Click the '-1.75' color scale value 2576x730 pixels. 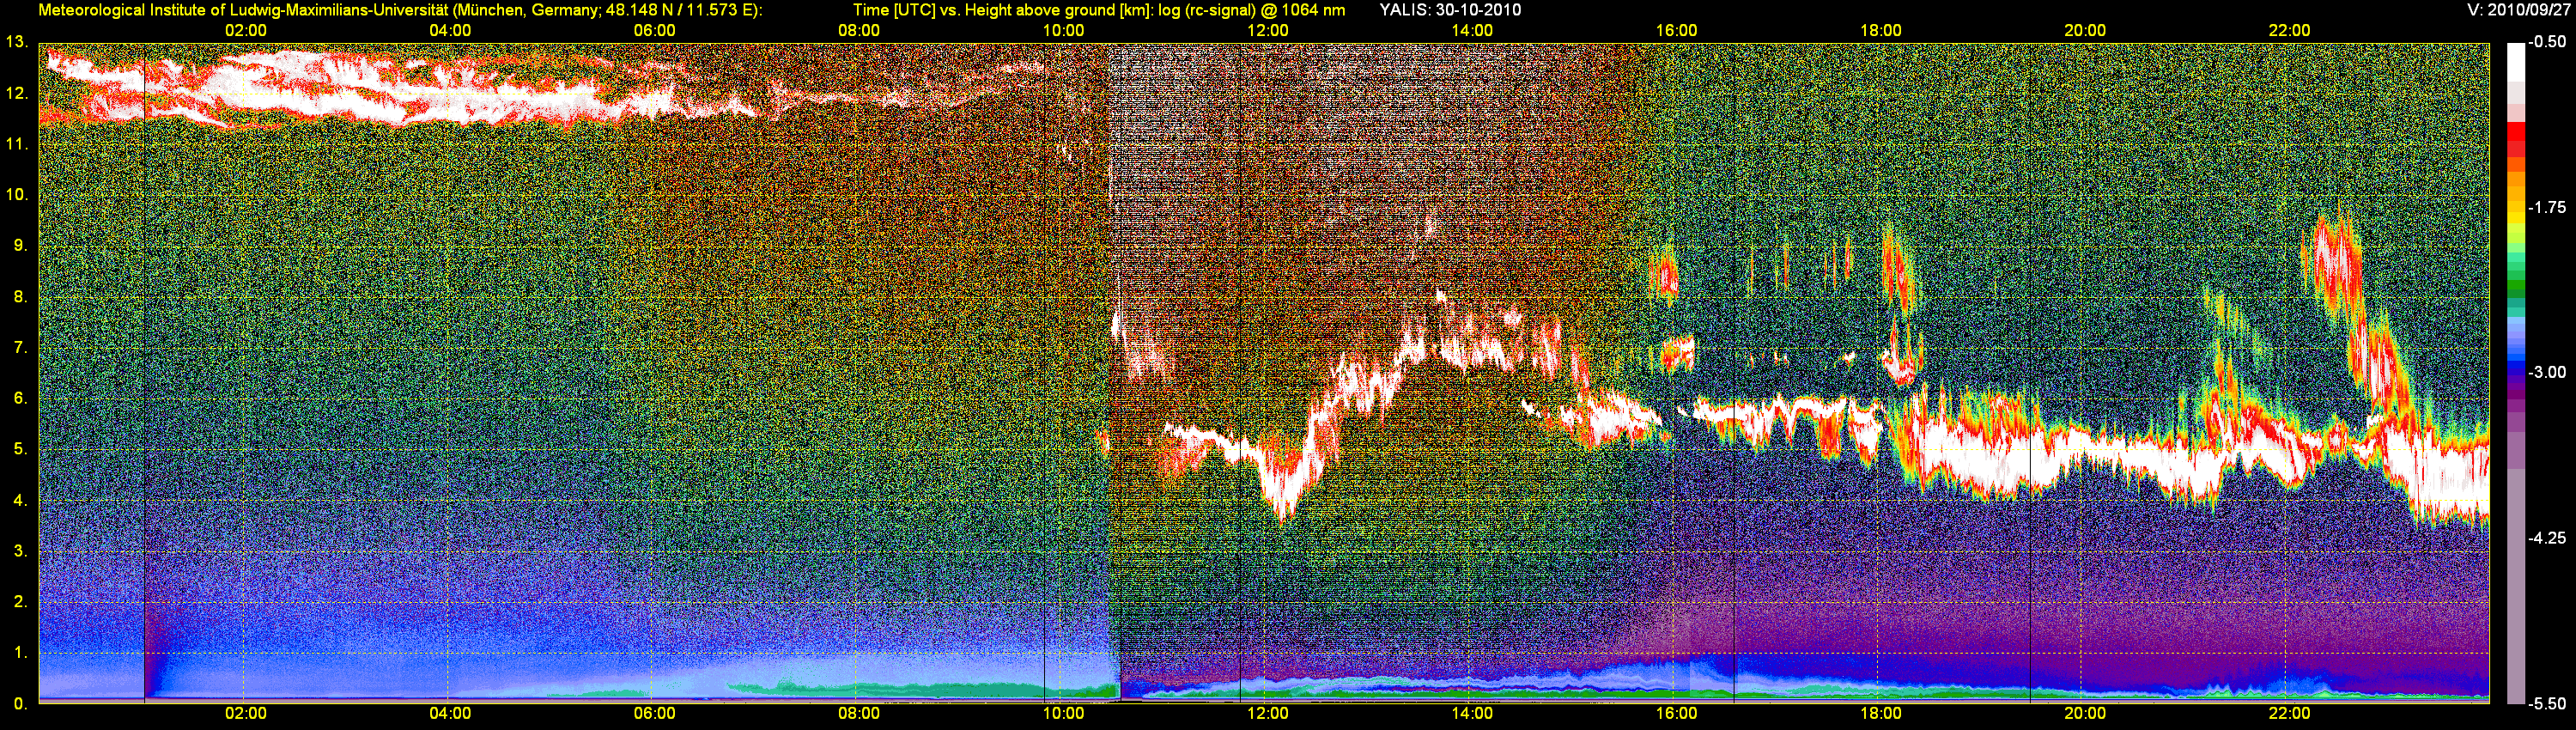click(2547, 207)
